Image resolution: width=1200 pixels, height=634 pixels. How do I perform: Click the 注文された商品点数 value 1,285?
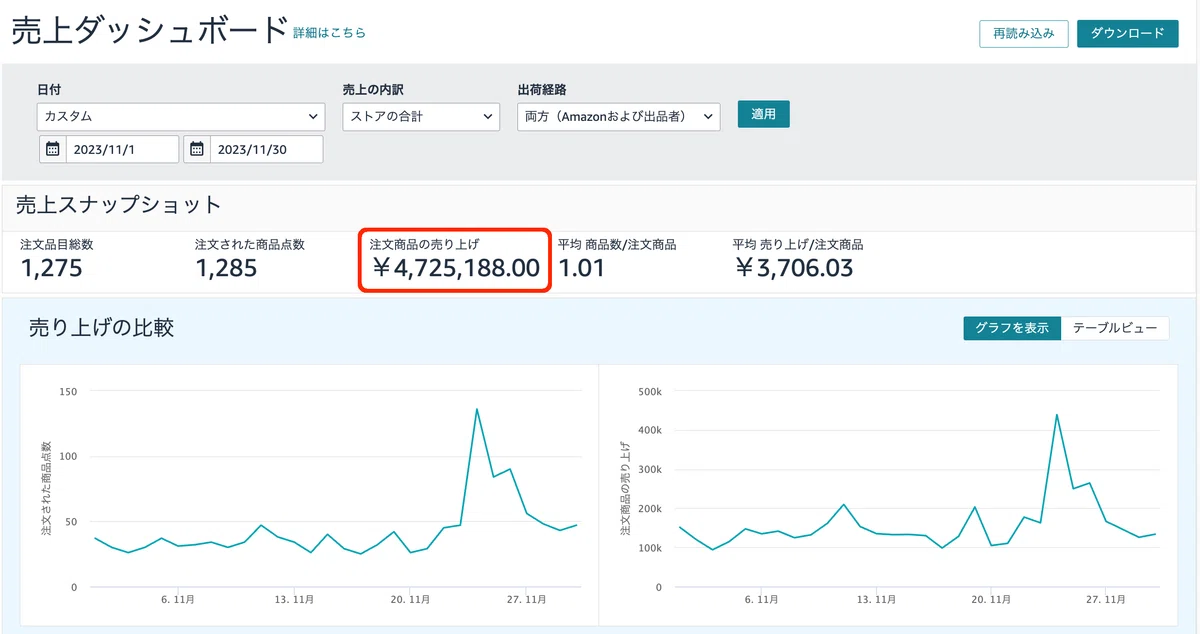pos(226,268)
